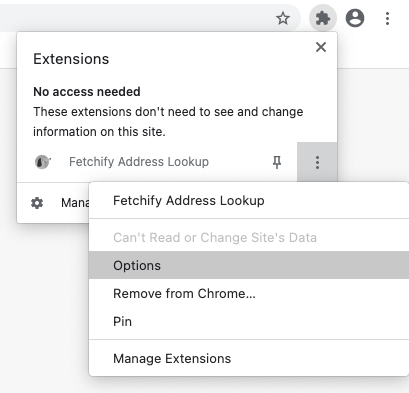Pin Fetchify using the pushpin icon
This screenshot has width=409, height=393.
tap(277, 162)
